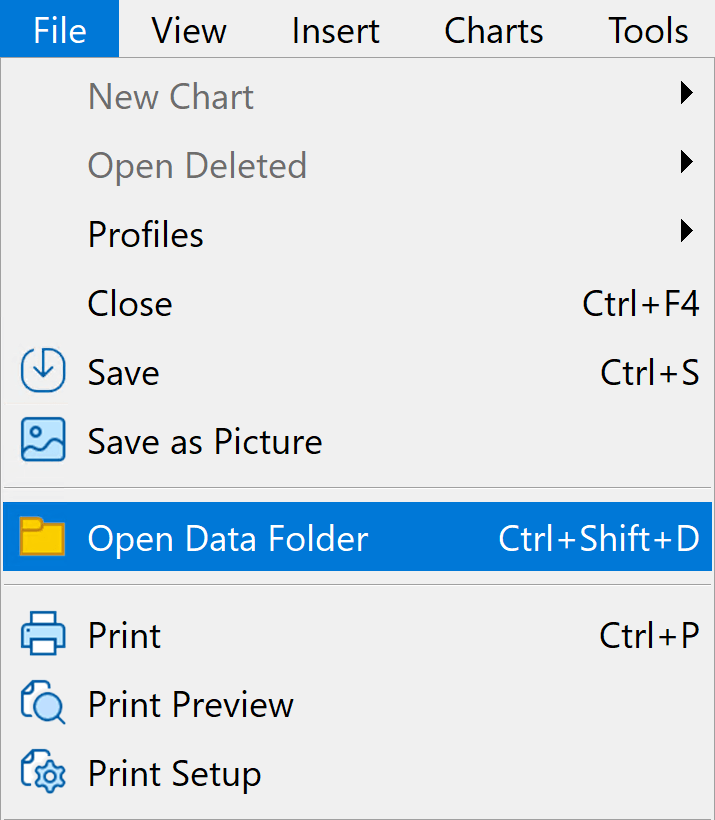Expand the Open Deleted submenu arrow
This screenshot has width=715, height=820.
(x=686, y=162)
